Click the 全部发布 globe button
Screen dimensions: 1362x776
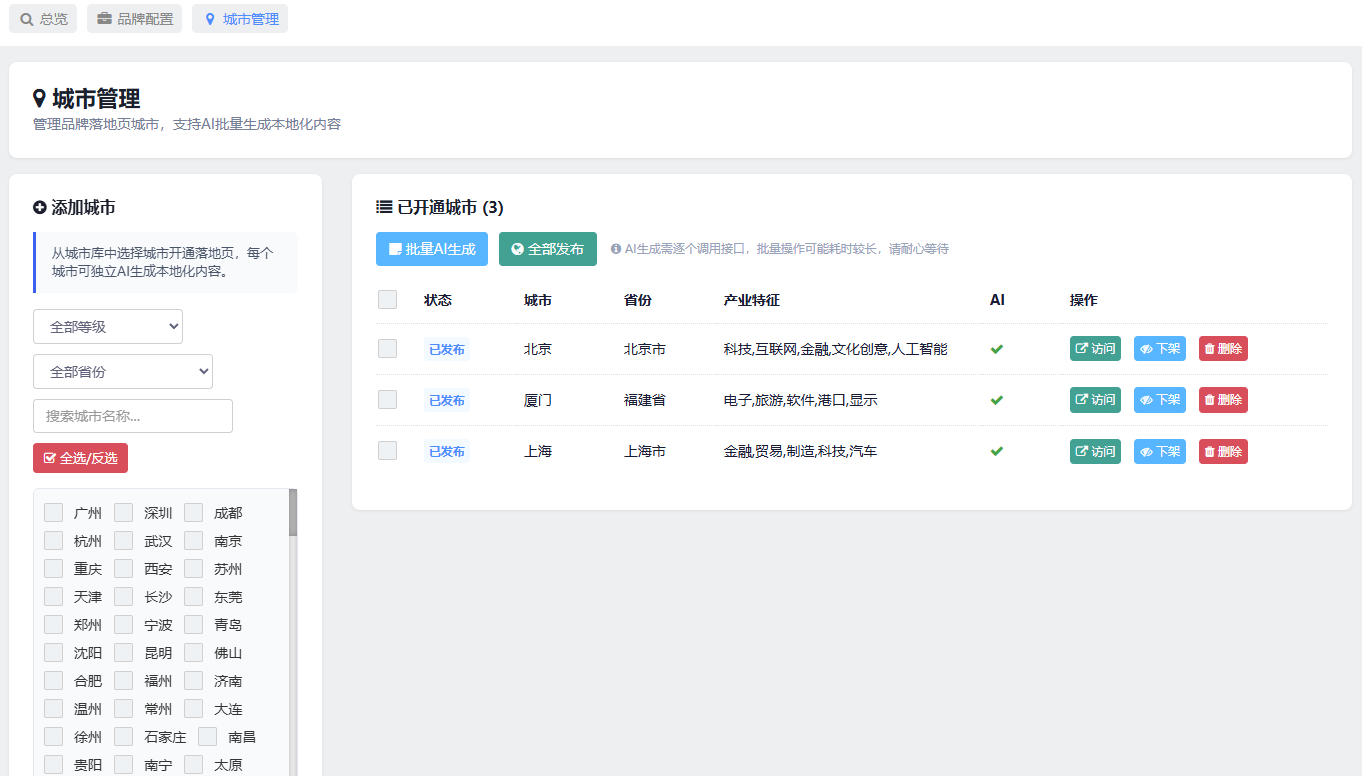pos(548,249)
